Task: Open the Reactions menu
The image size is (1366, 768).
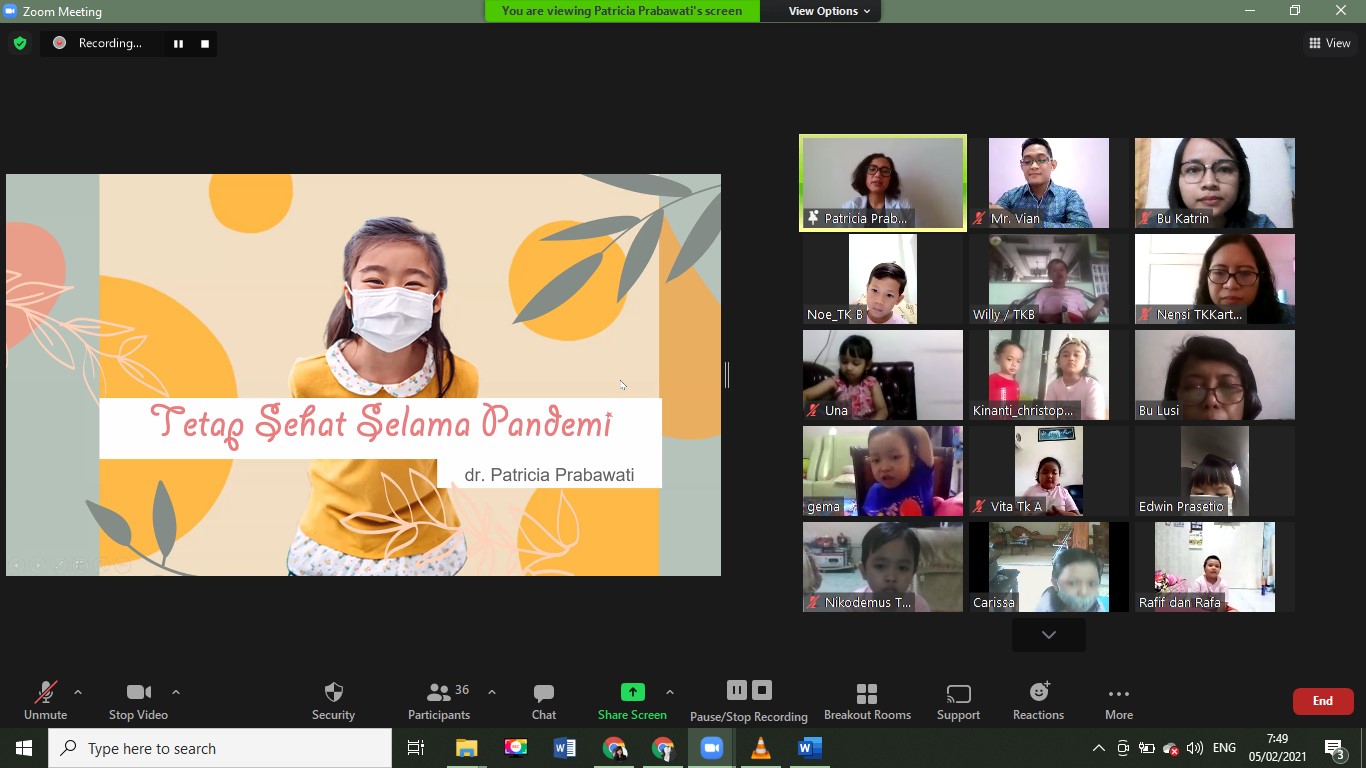Action: pos(1038,701)
